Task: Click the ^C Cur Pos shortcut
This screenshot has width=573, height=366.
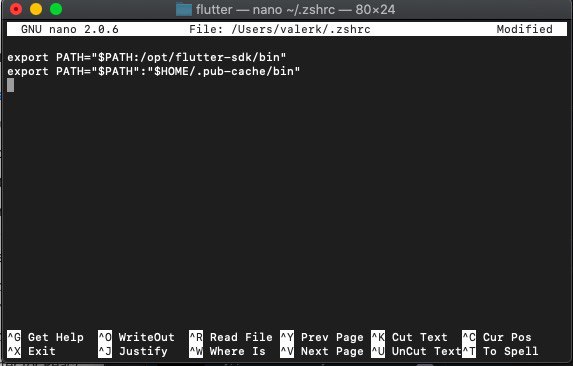Action: click(497, 337)
